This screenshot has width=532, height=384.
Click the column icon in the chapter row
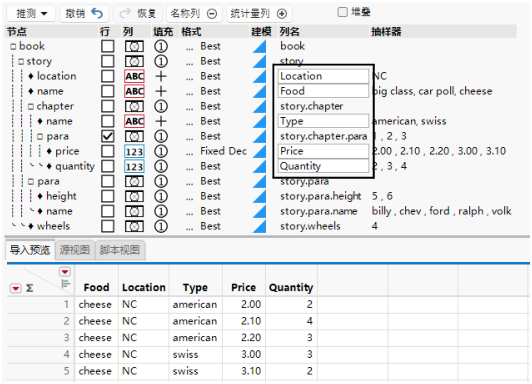pos(134,106)
